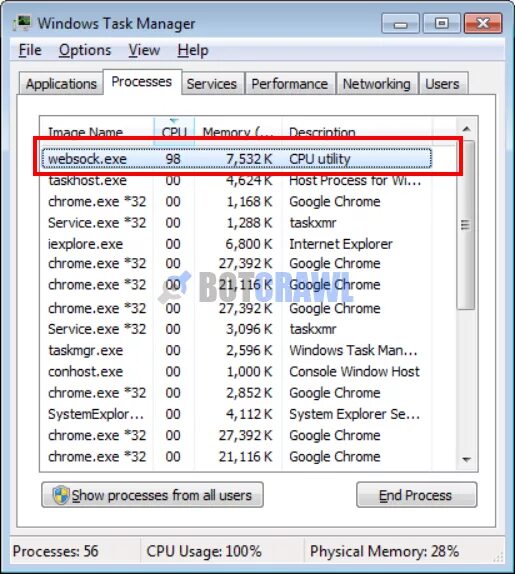Select the conhost.exe process
Screen dimensions: 515x574
coord(236,371)
